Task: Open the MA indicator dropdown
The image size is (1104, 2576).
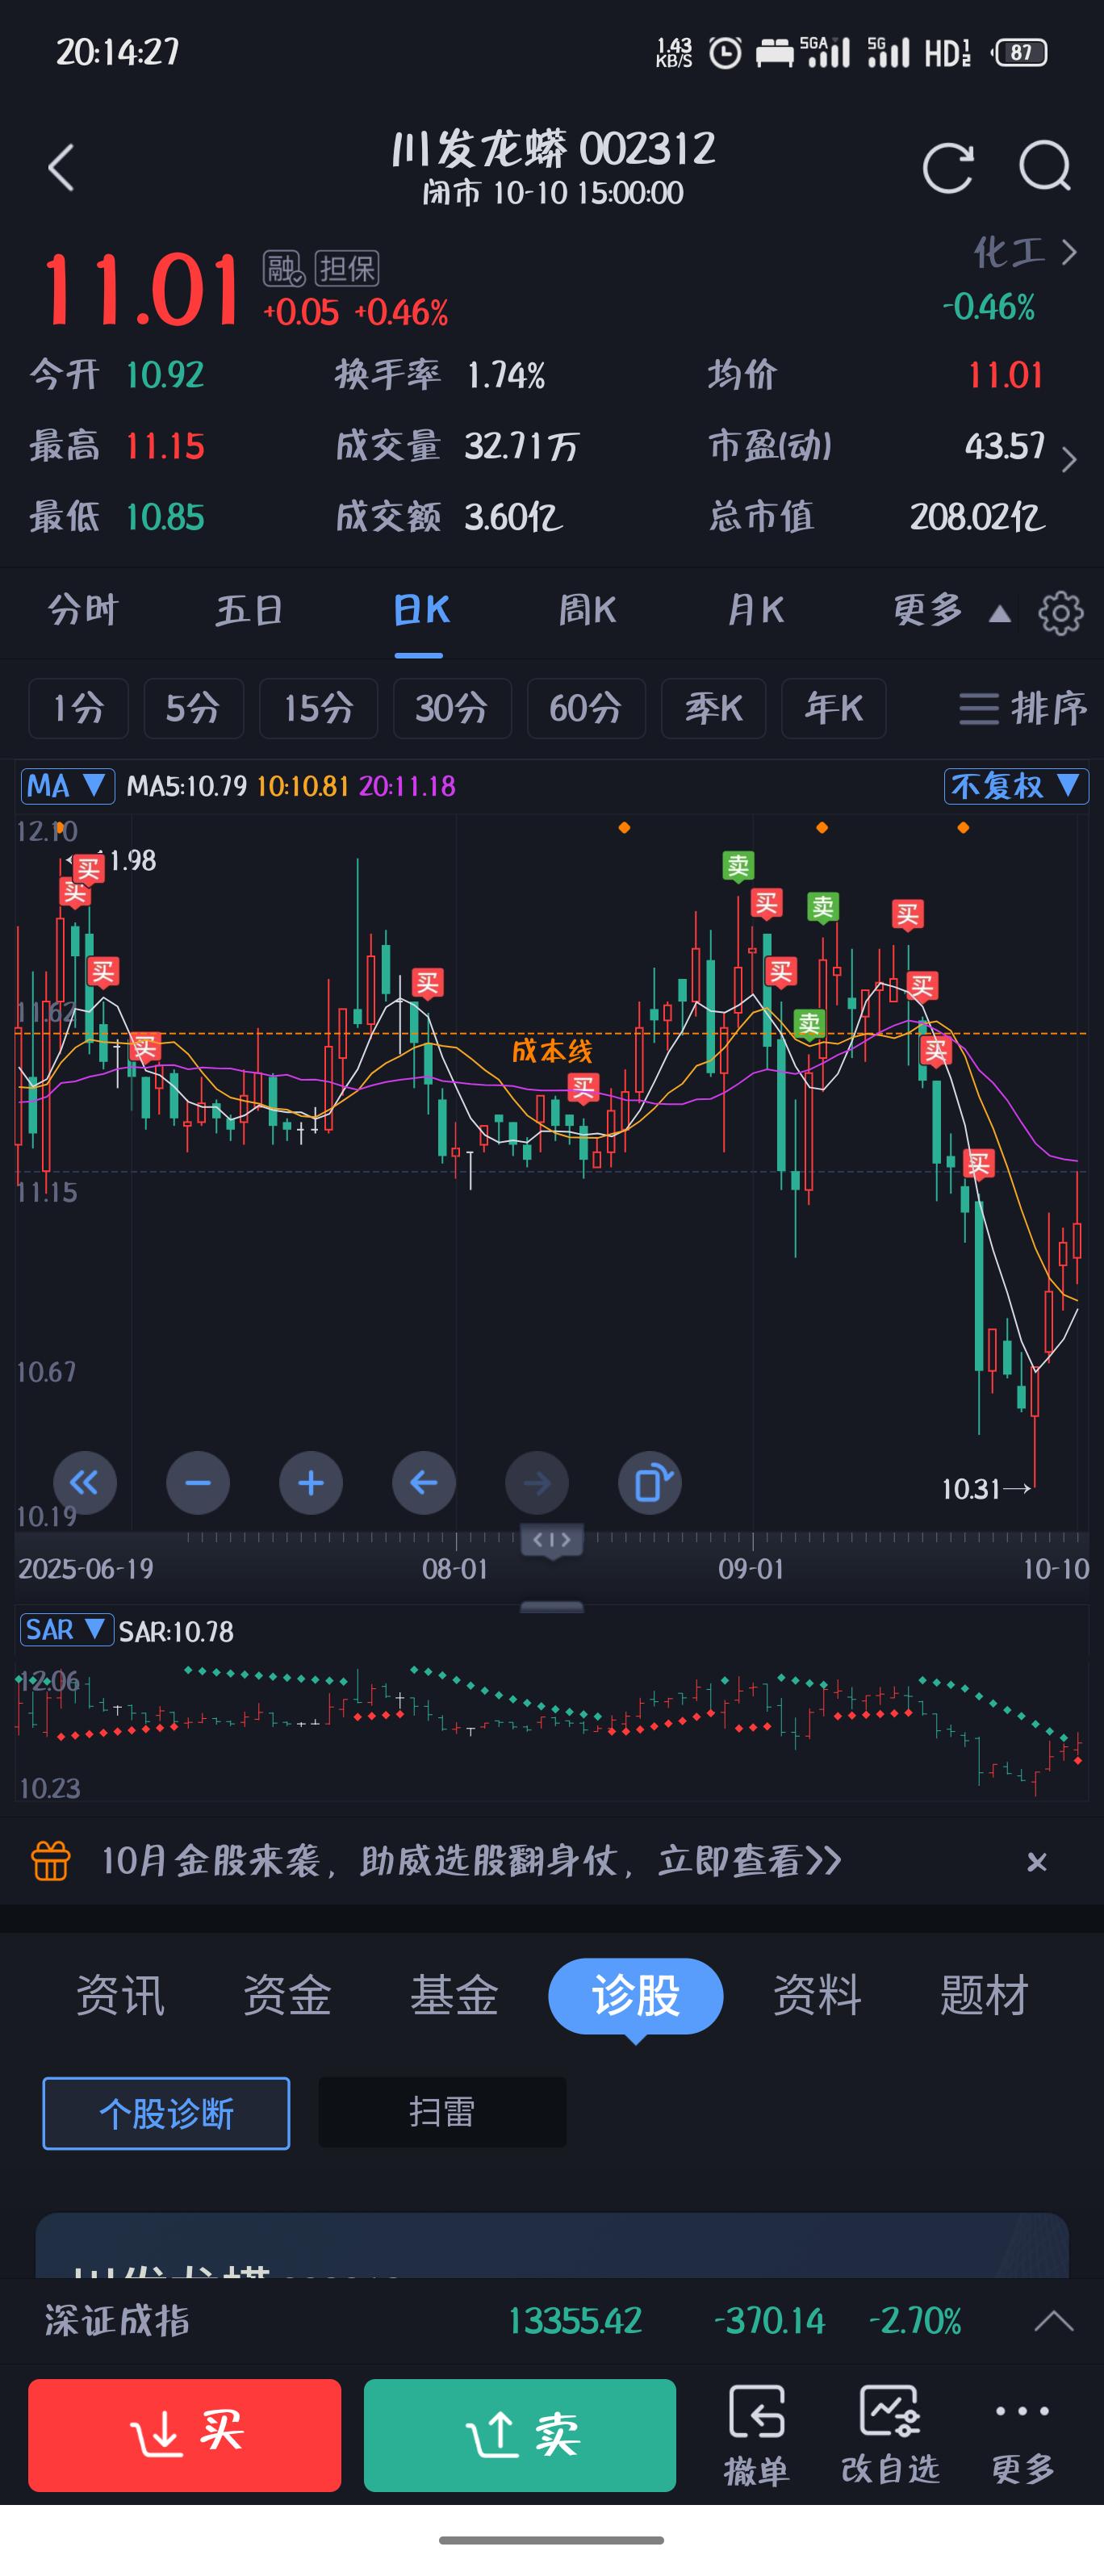Action: 67,786
